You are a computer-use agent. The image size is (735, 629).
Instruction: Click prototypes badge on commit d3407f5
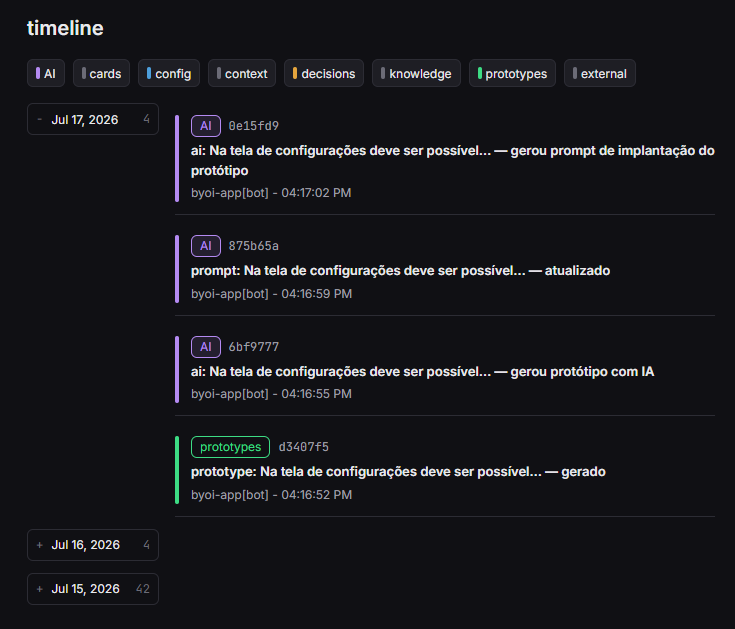pyautogui.click(x=230, y=447)
